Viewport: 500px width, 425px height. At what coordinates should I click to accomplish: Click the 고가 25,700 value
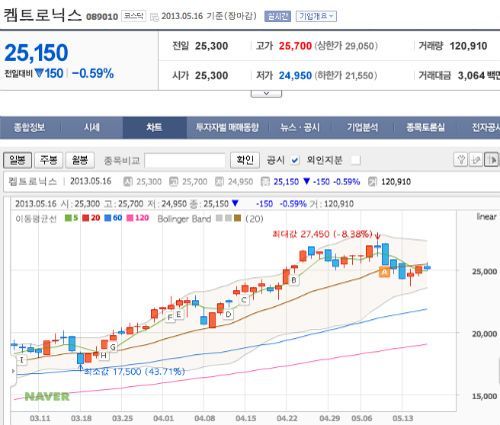pyautogui.click(x=295, y=46)
